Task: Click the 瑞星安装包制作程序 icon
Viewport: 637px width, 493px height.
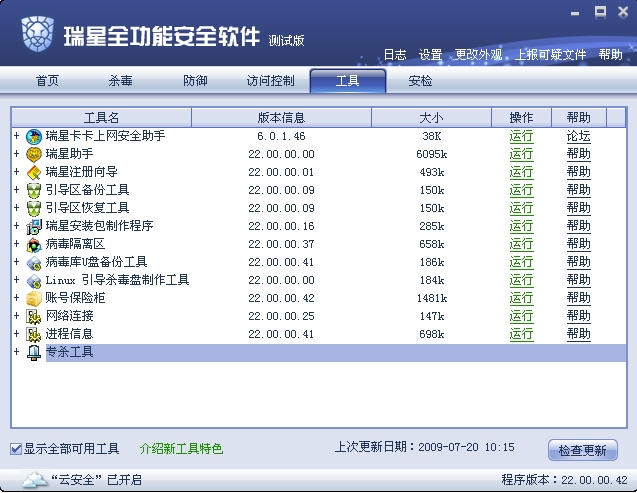Action: [34, 227]
